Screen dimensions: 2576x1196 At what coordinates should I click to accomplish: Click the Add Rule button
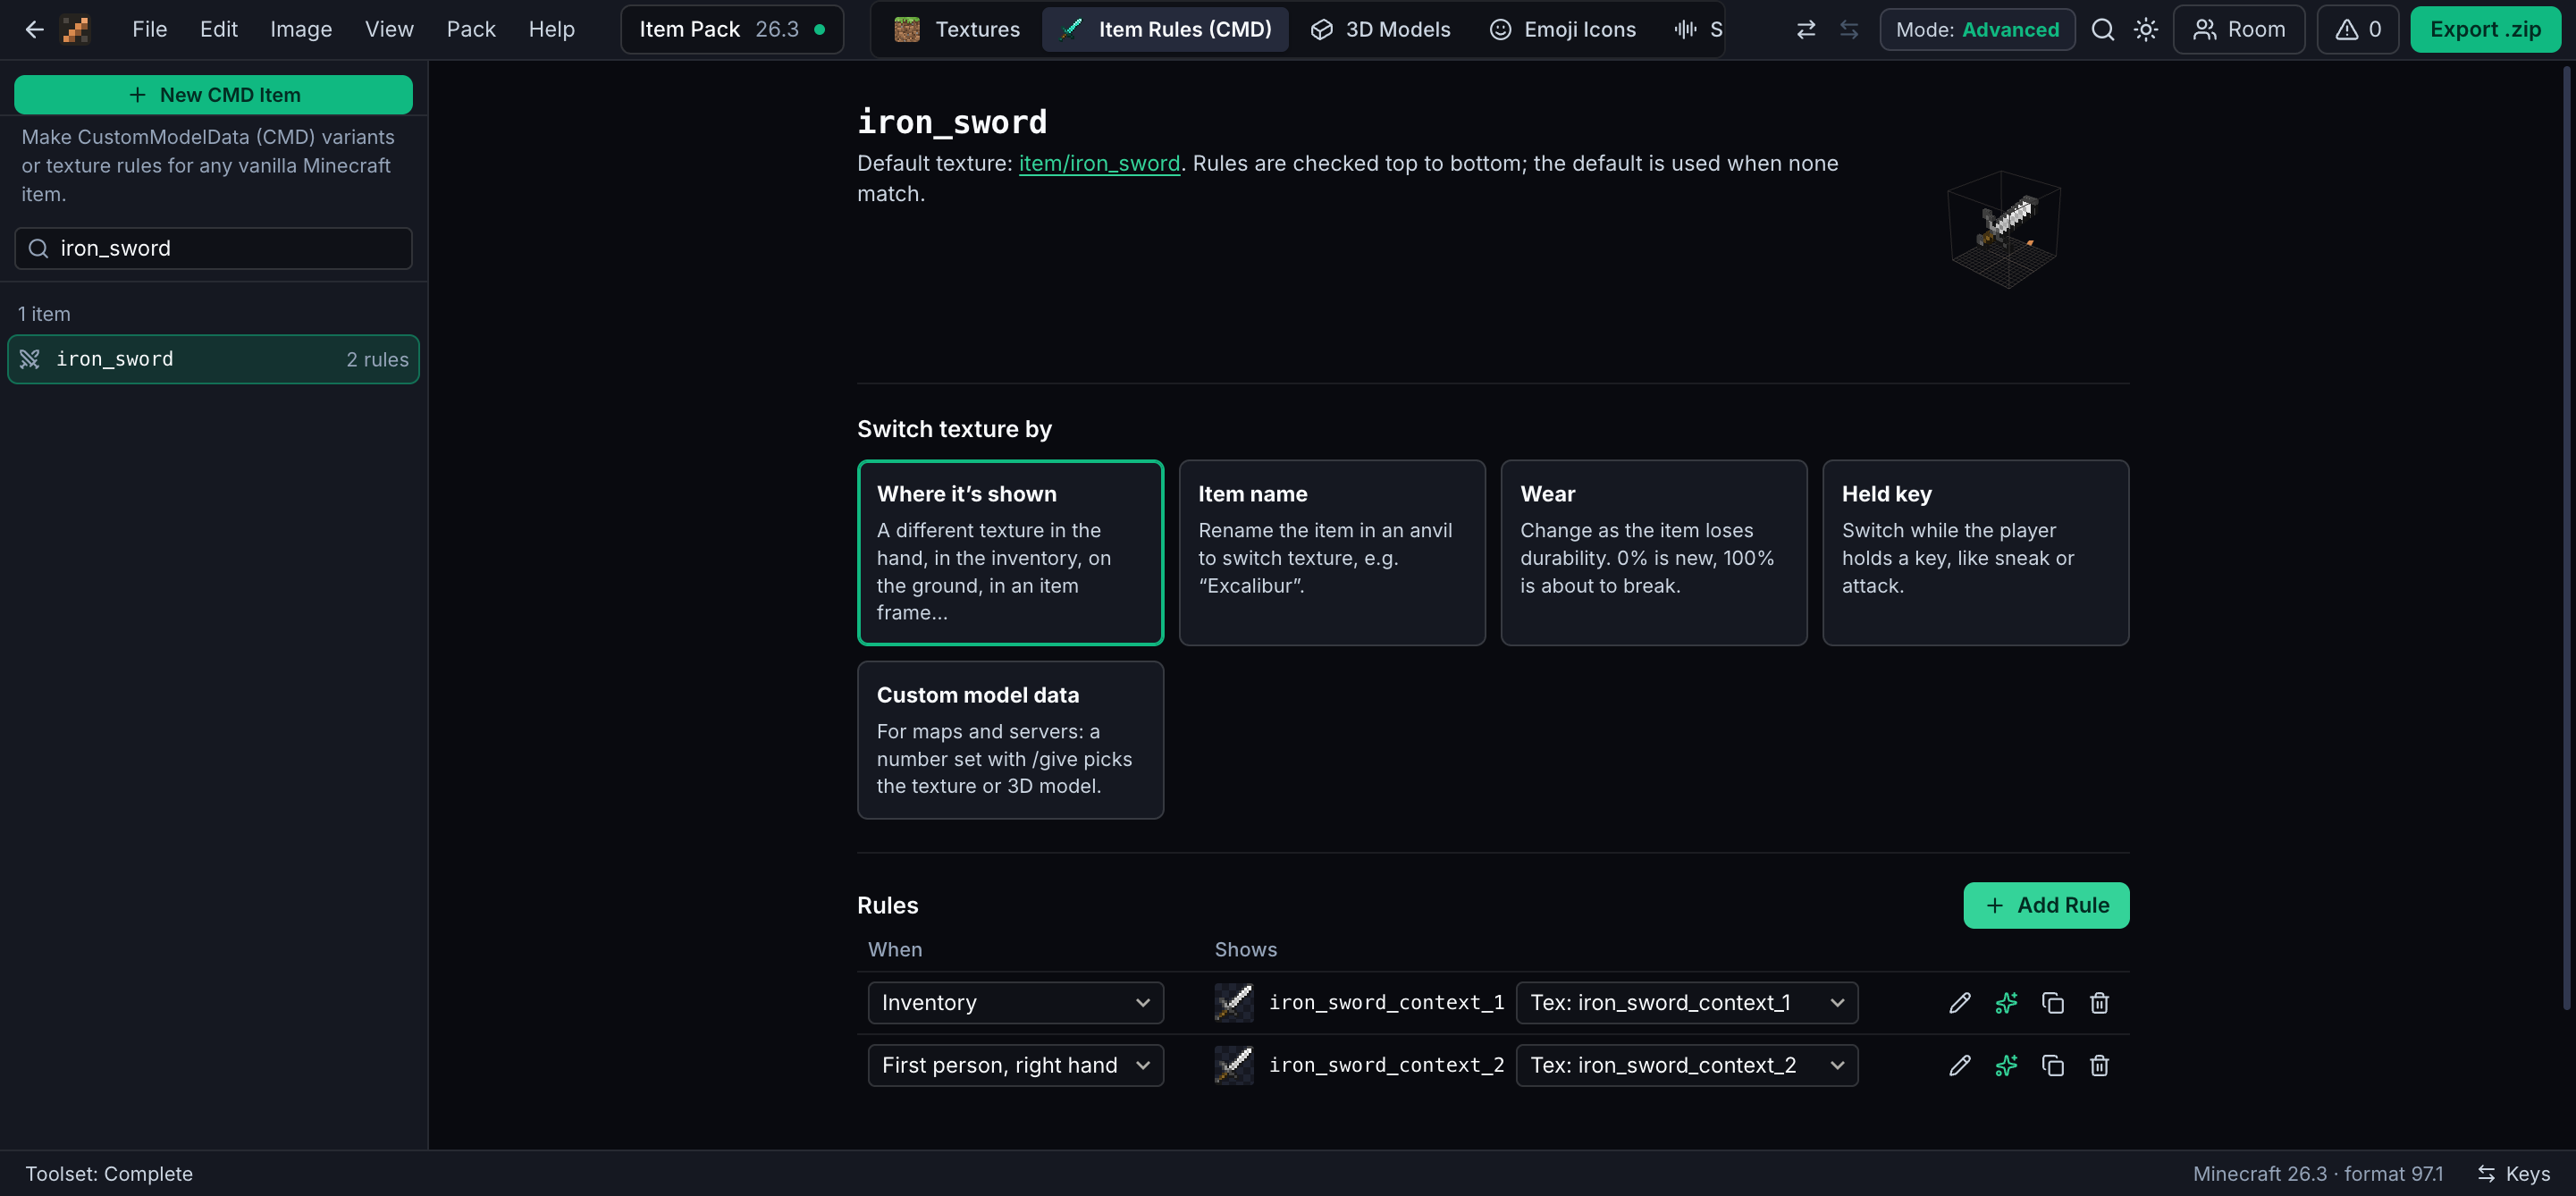click(x=2046, y=906)
